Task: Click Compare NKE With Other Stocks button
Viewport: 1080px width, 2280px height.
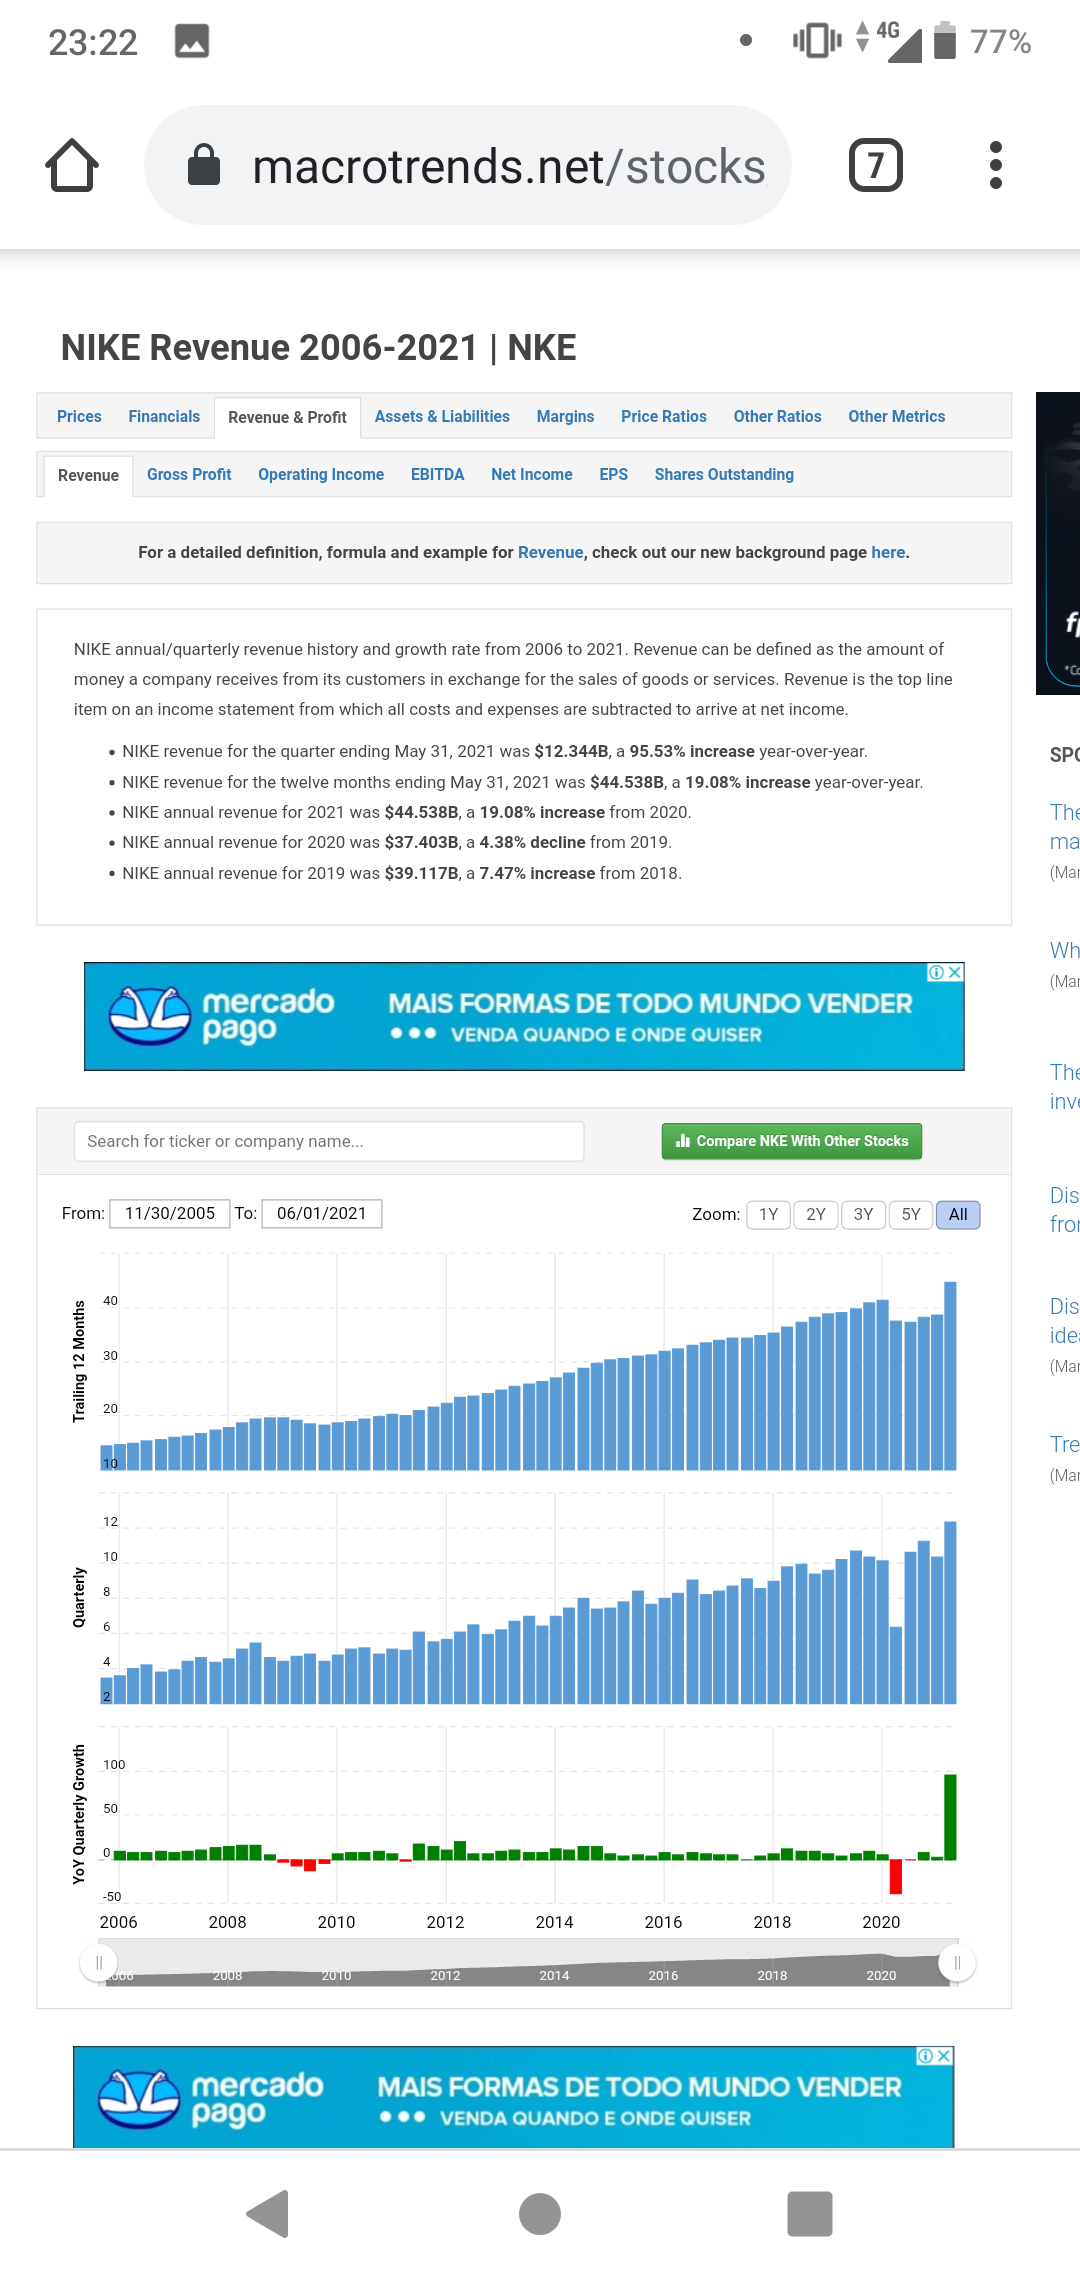Action: click(792, 1141)
